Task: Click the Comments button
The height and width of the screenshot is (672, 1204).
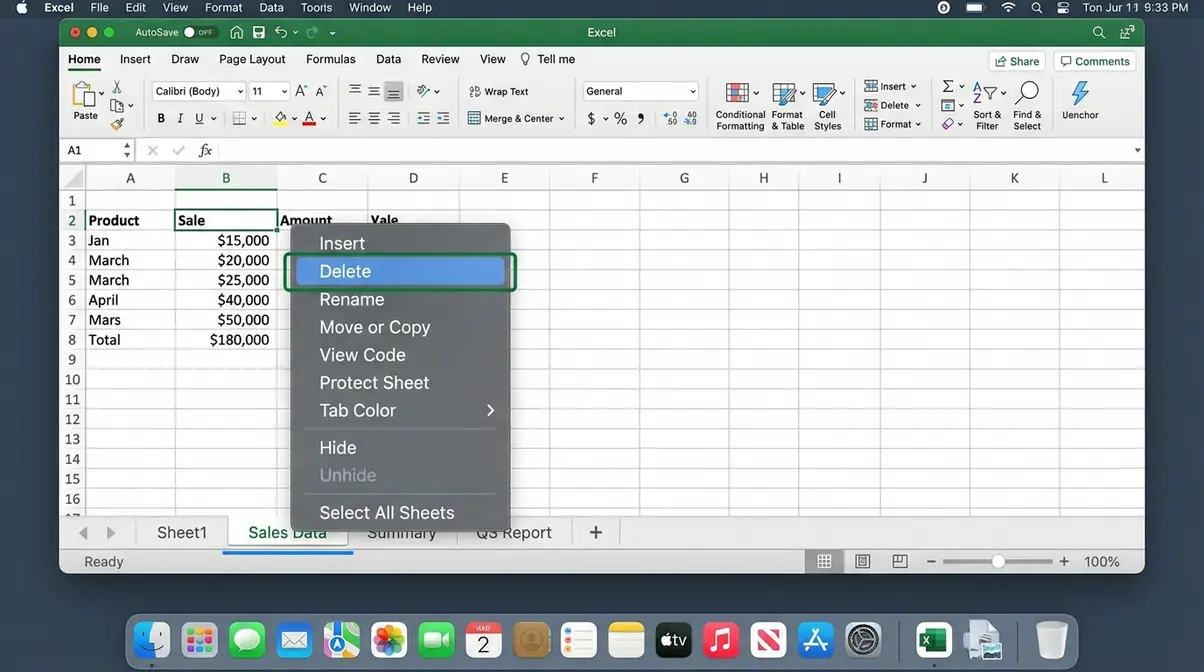Action: 1095,61
